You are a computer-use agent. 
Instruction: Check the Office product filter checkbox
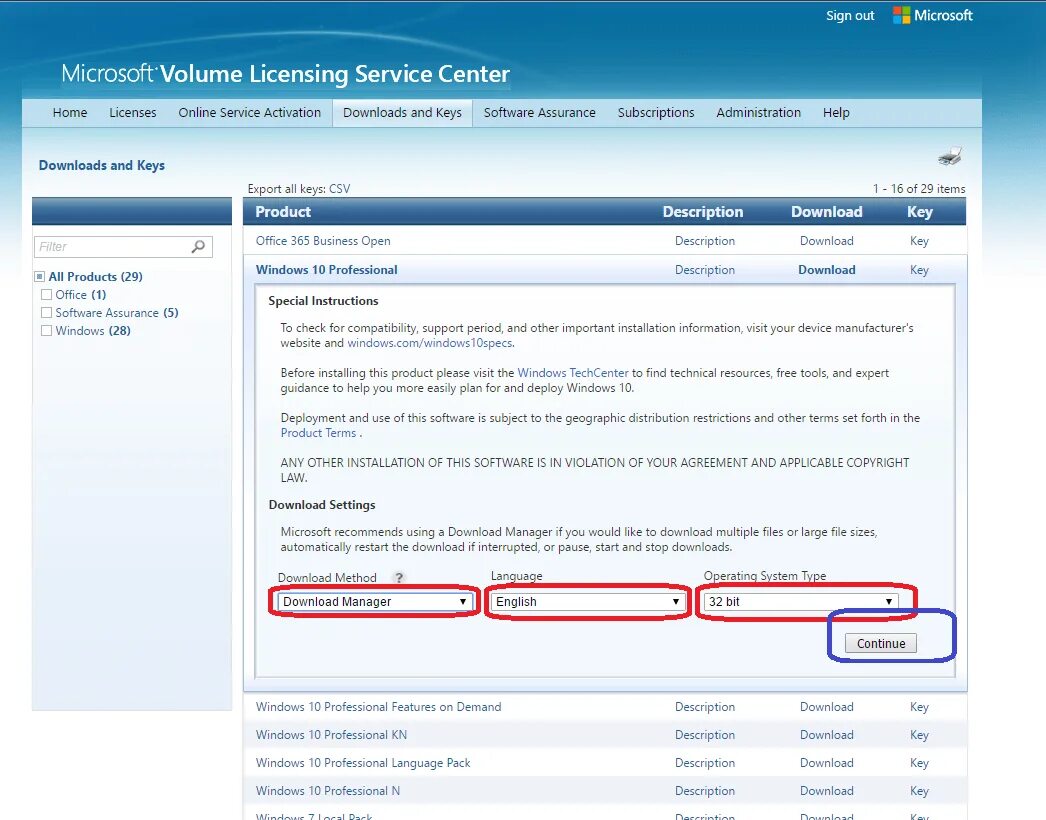(46, 294)
